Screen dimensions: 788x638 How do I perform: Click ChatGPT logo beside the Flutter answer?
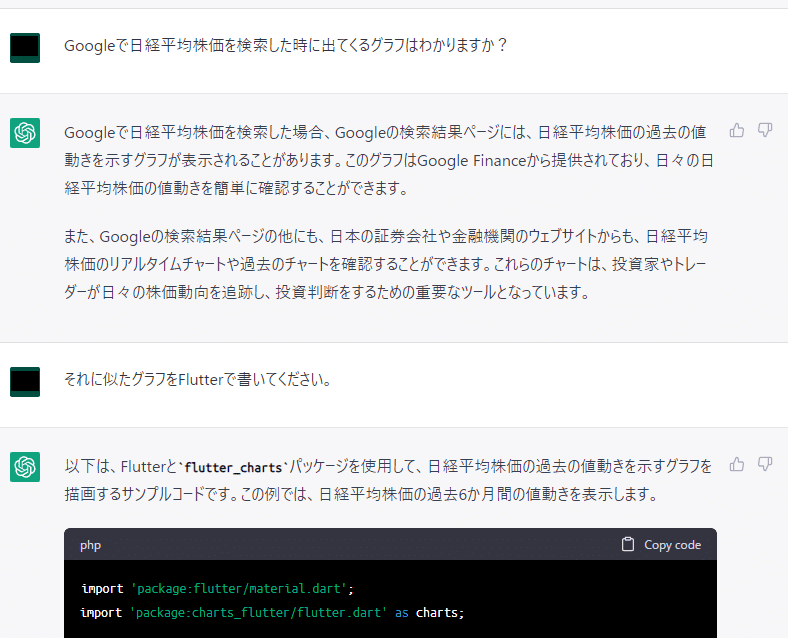pos(25,467)
